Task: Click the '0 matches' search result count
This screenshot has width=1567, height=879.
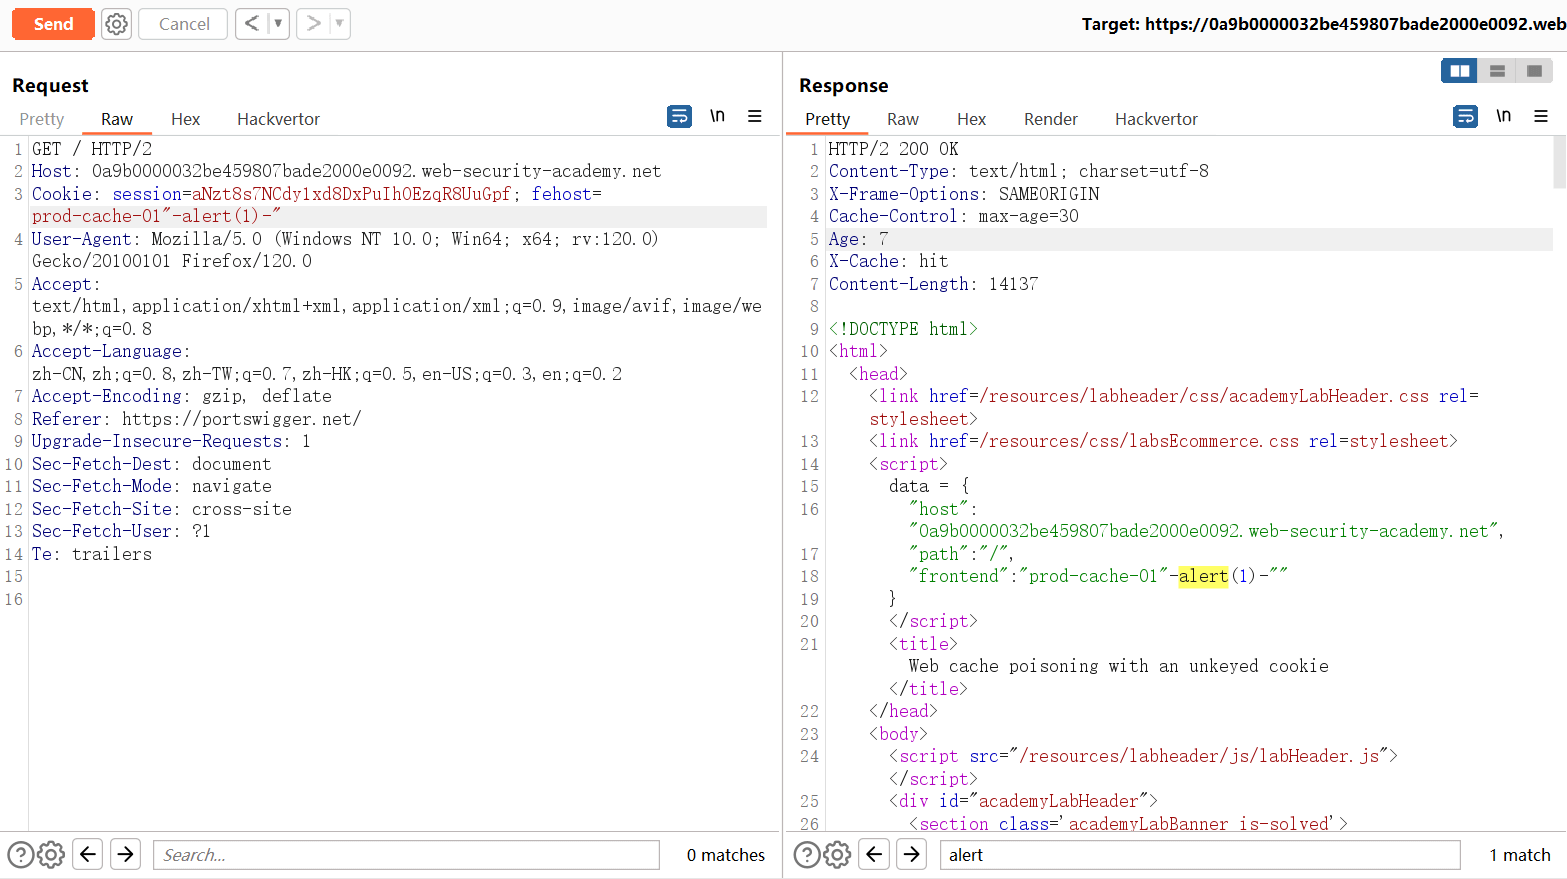Action: click(x=726, y=855)
